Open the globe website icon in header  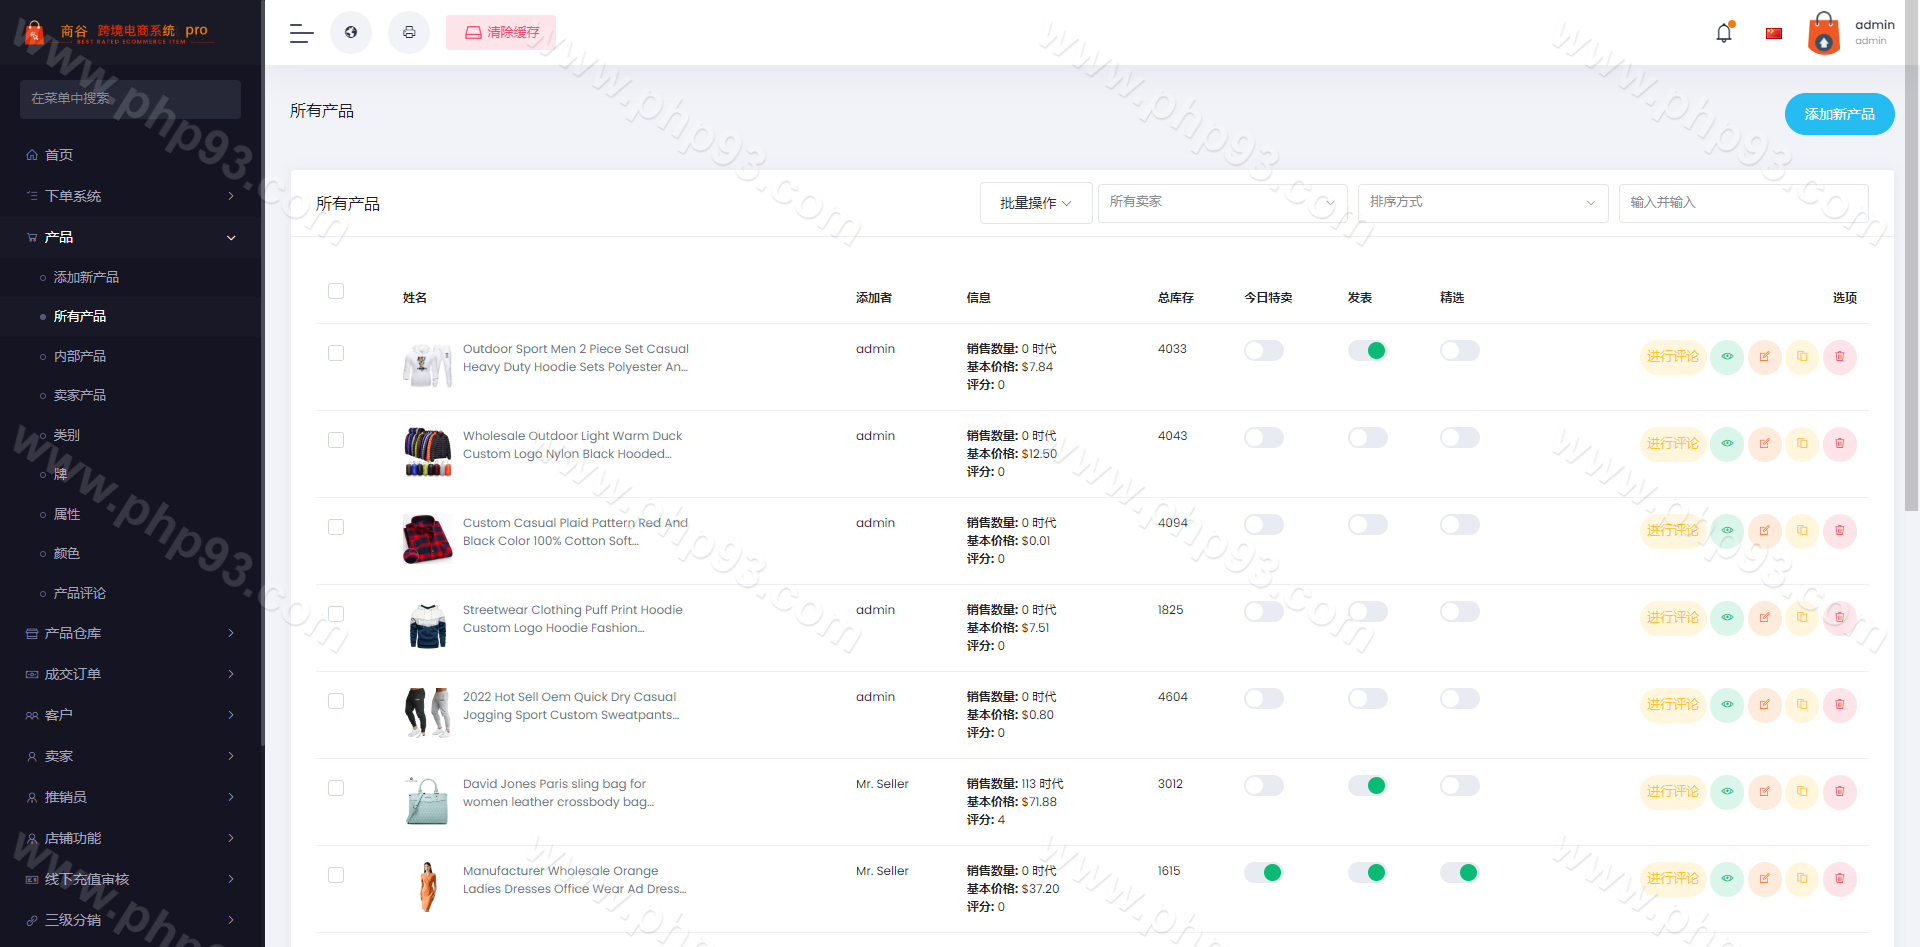351,33
